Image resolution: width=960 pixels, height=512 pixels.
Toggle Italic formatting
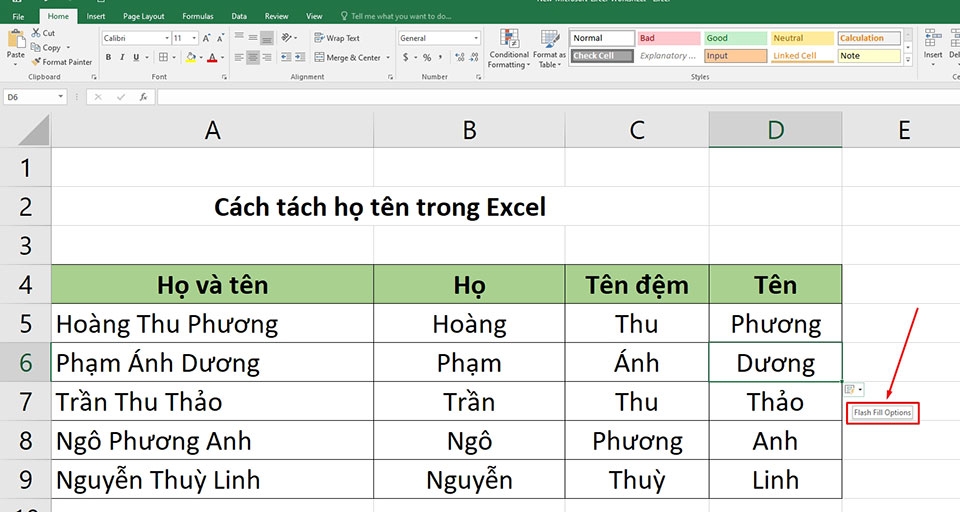coord(122,57)
